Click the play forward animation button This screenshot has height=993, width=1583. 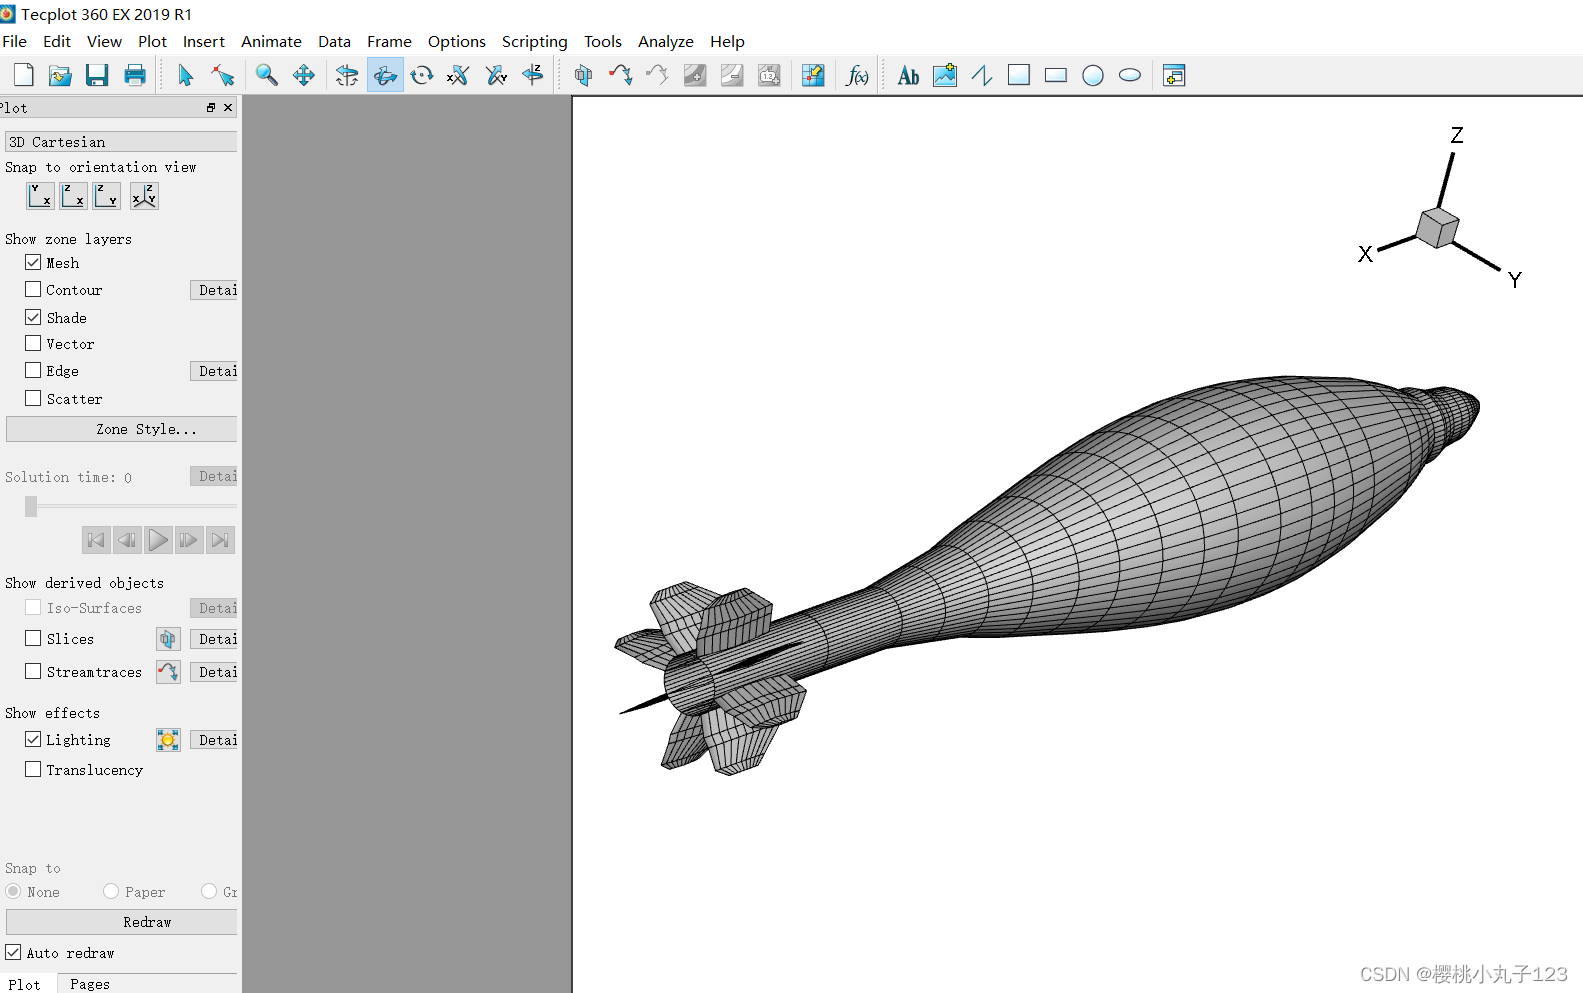pos(158,540)
